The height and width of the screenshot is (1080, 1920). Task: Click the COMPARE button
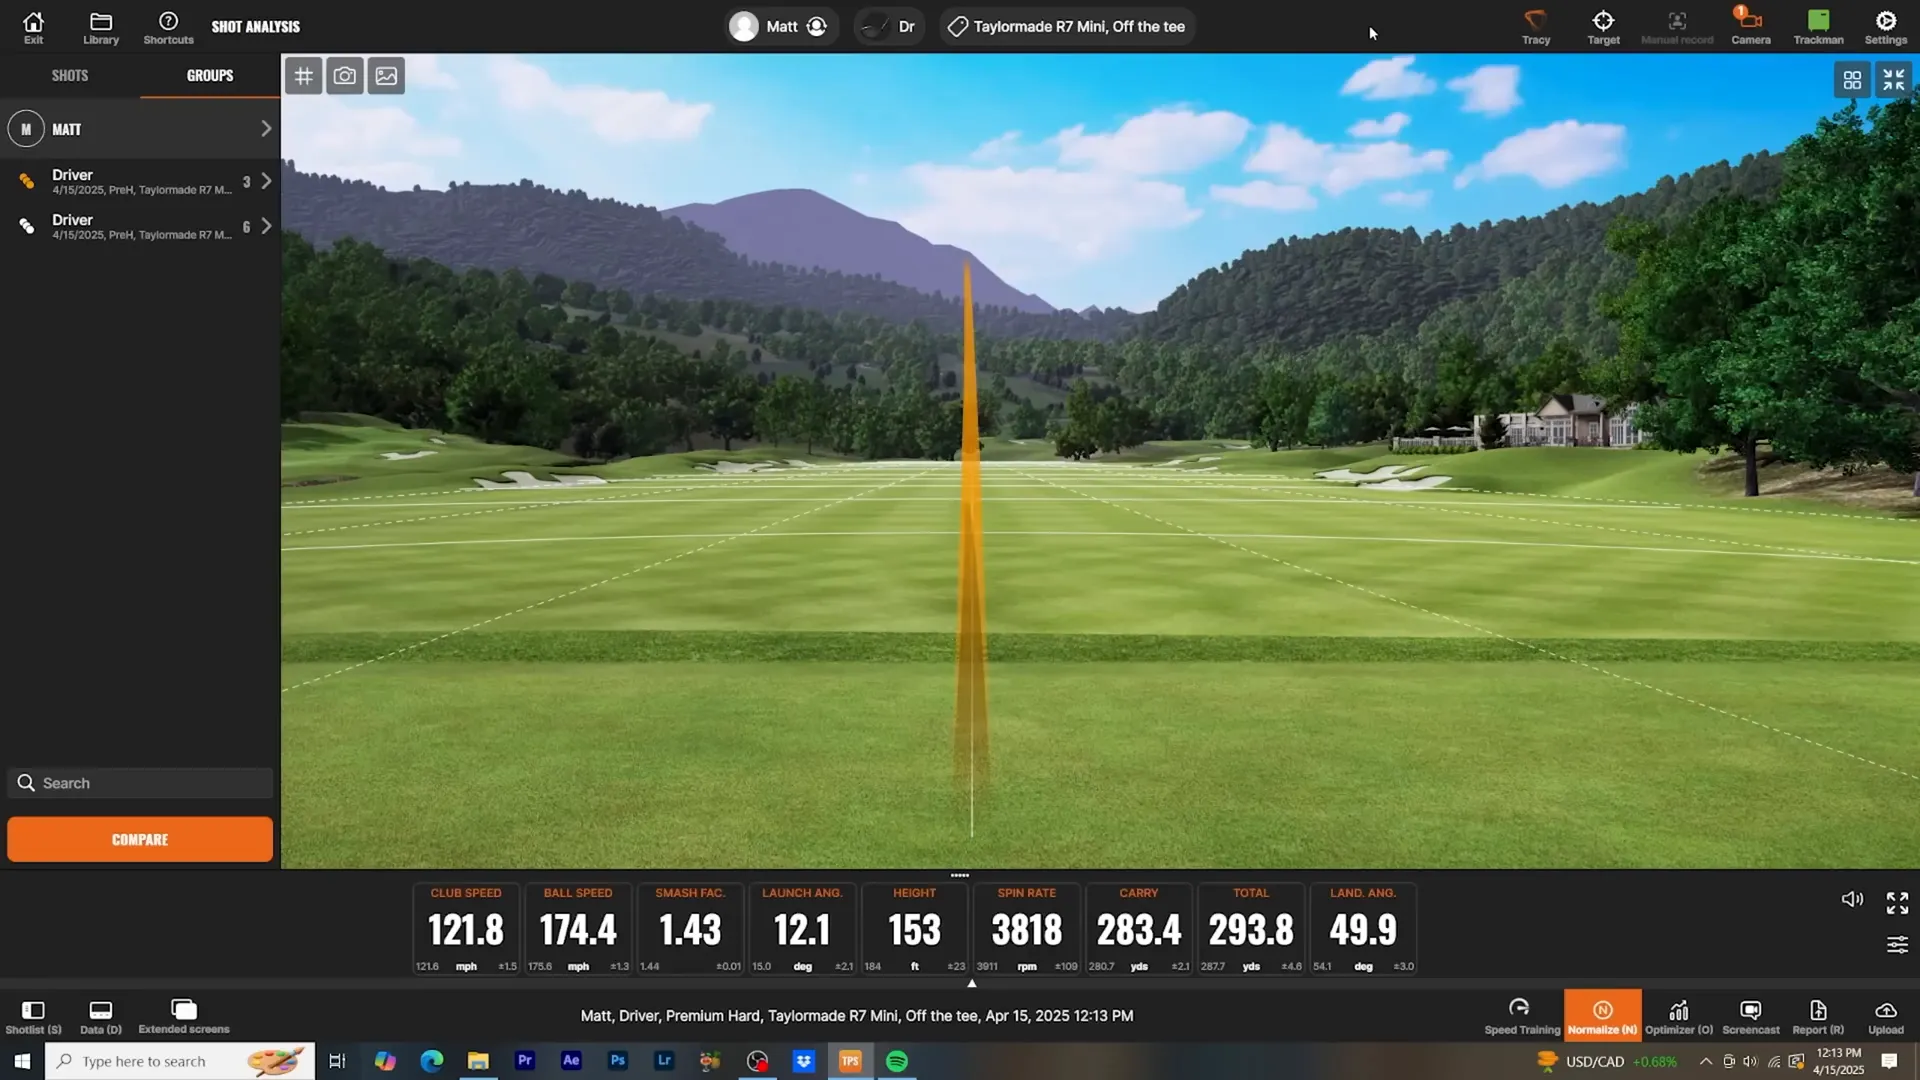tap(140, 839)
